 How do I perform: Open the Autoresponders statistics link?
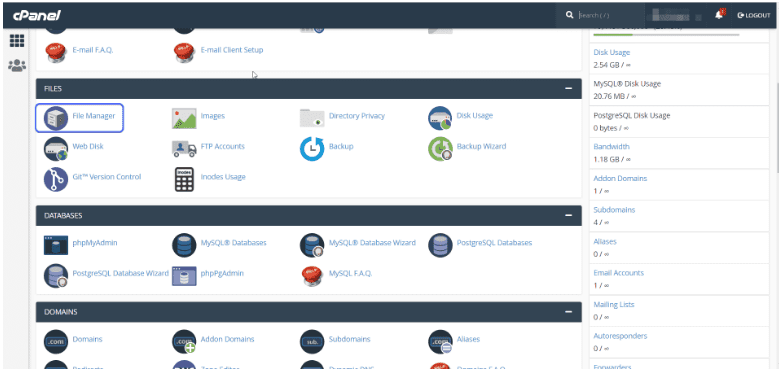coord(620,336)
